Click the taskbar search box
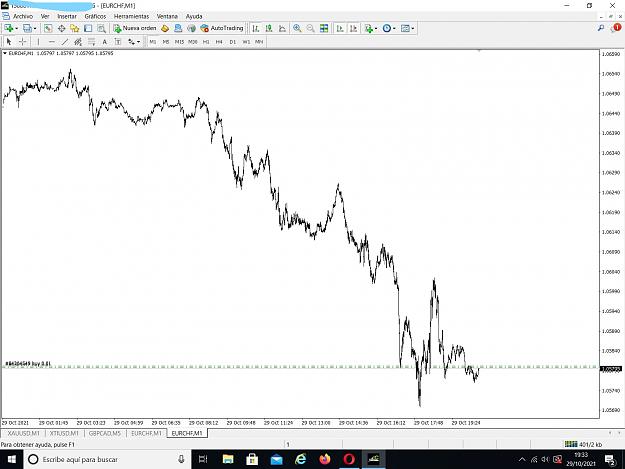Viewport: 625px width, 469px height. pyautogui.click(x=107, y=459)
